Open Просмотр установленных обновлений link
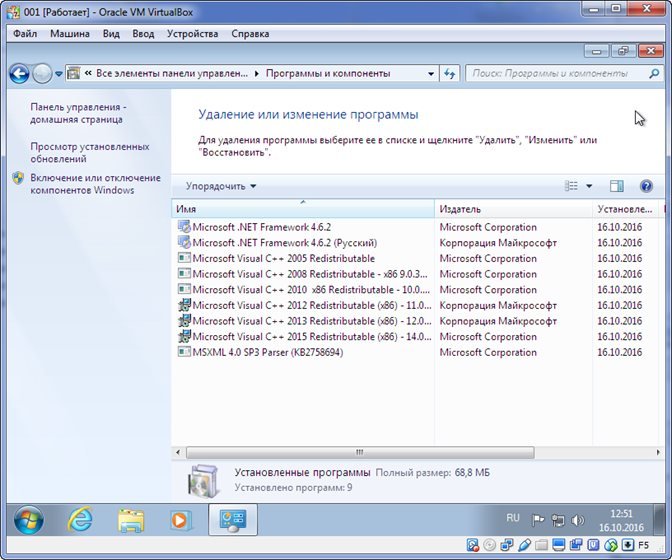672x560 pixels. (x=90, y=153)
